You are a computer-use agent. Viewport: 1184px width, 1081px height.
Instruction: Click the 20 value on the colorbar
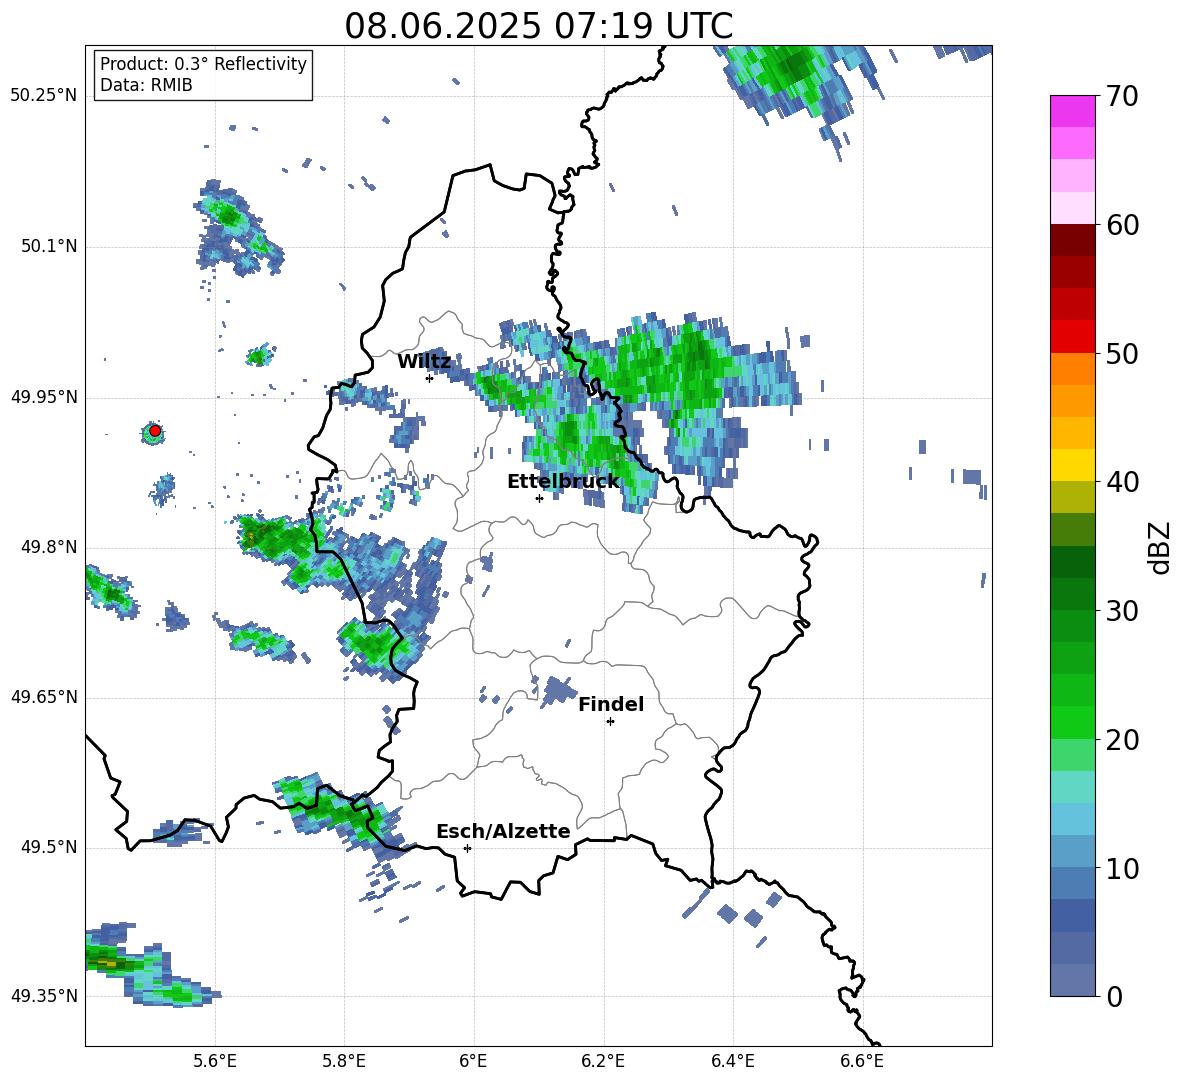pyautogui.click(x=1121, y=740)
